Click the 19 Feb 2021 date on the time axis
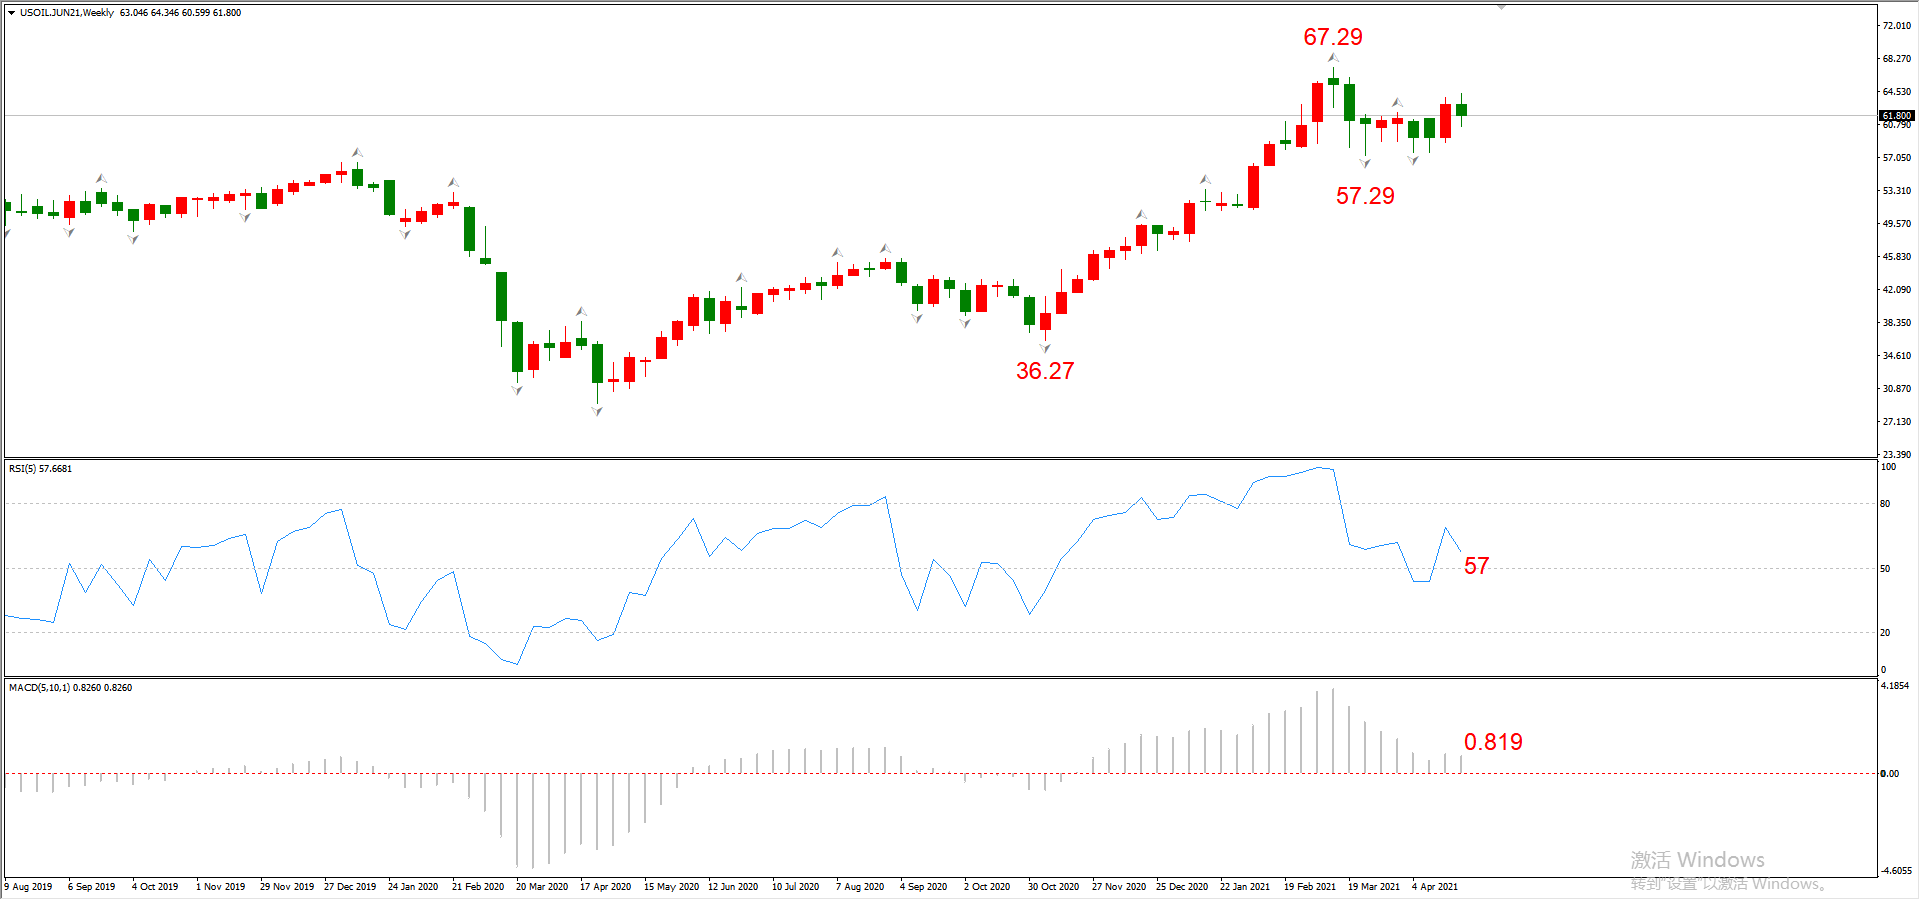This screenshot has height=900, width=1920. 1309,887
